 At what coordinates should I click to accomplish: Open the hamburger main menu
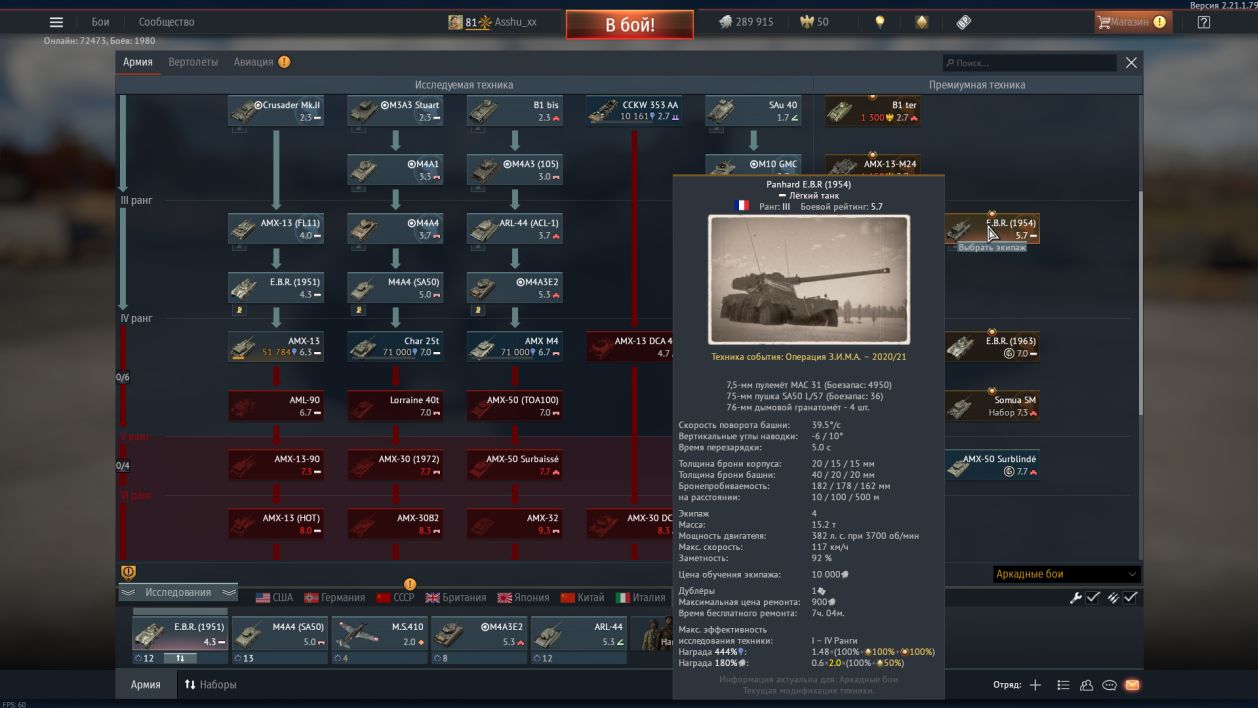[x=56, y=22]
